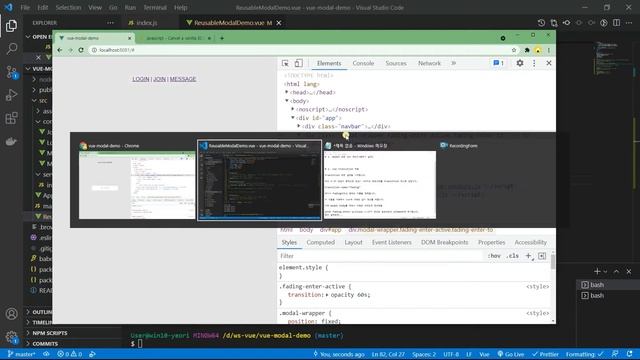
Task: Open the File menu in VS Code
Action: point(25,7)
